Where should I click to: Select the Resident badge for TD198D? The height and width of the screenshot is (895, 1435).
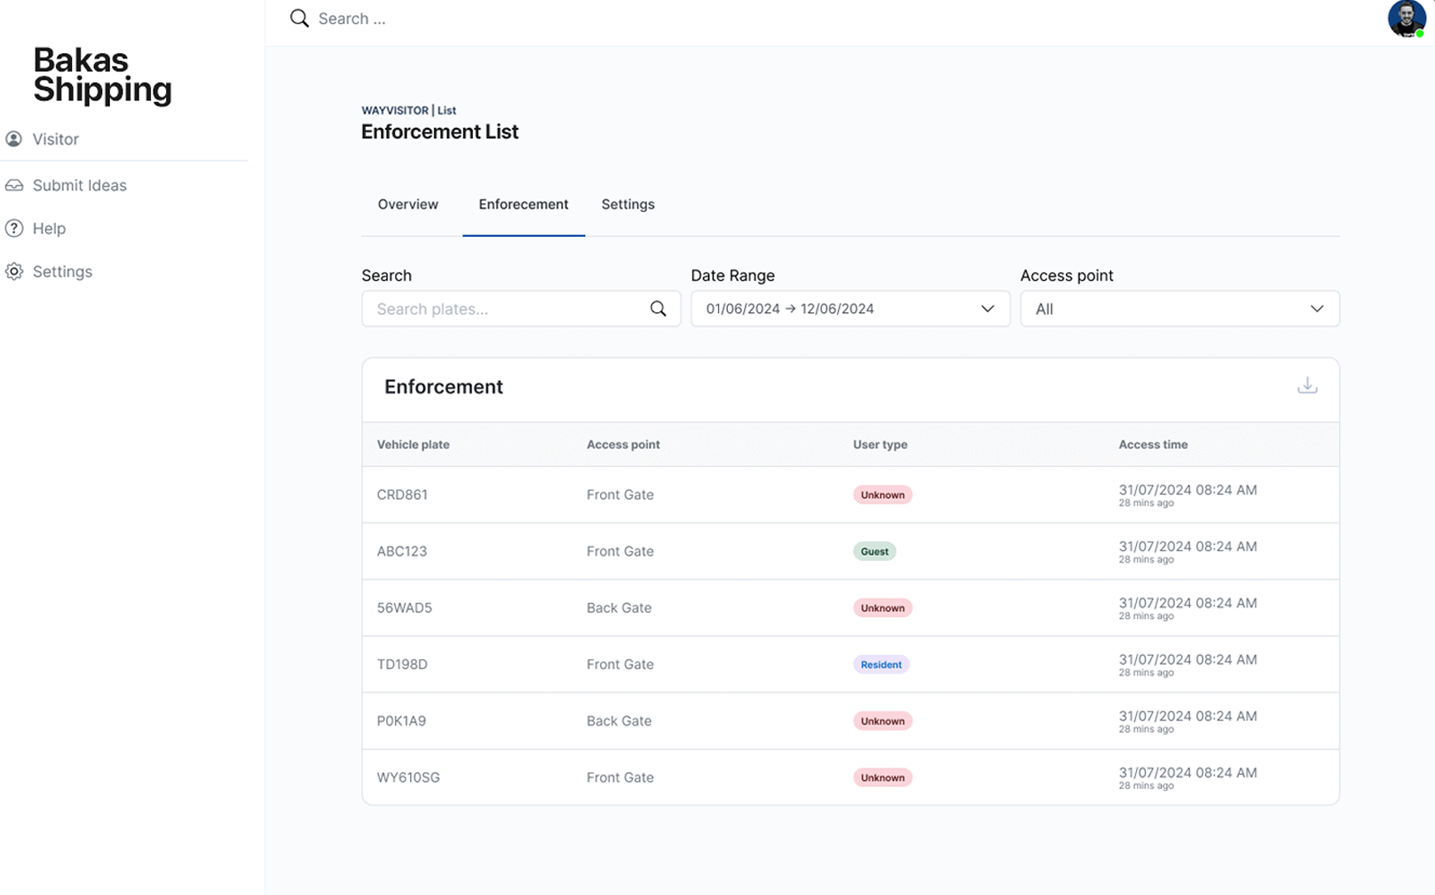[x=880, y=664]
